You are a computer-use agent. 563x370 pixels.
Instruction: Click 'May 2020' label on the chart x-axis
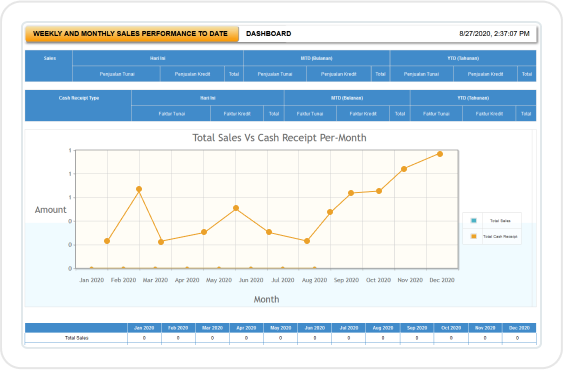(219, 280)
